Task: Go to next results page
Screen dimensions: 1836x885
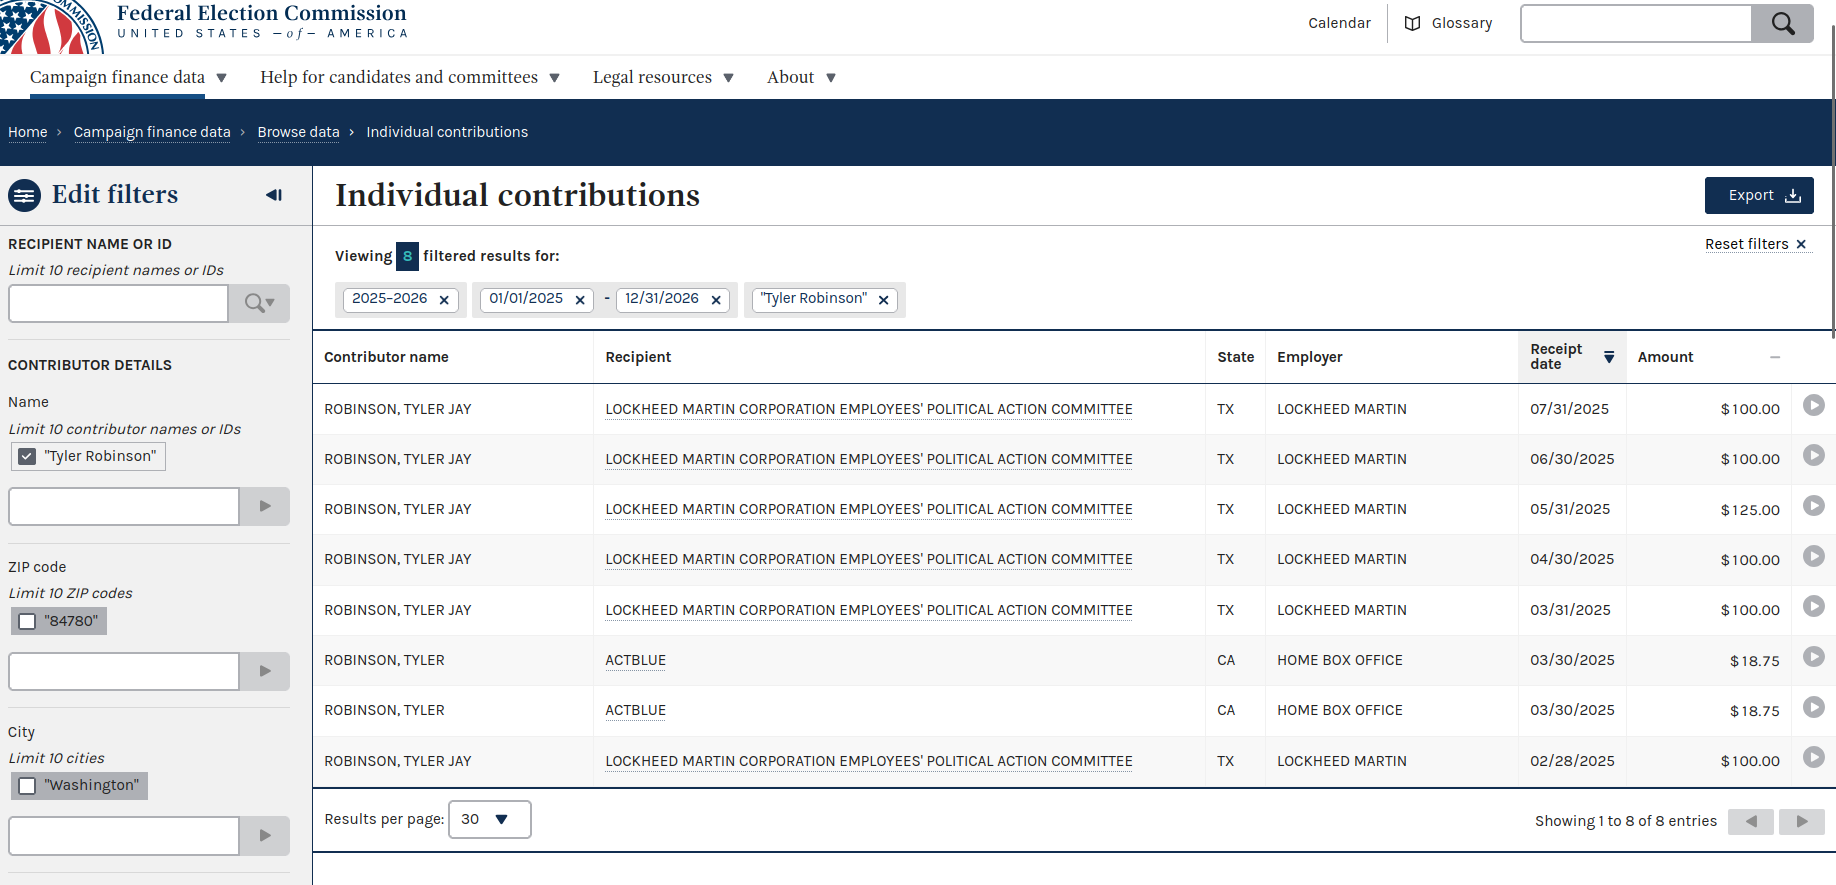Action: point(1802,822)
